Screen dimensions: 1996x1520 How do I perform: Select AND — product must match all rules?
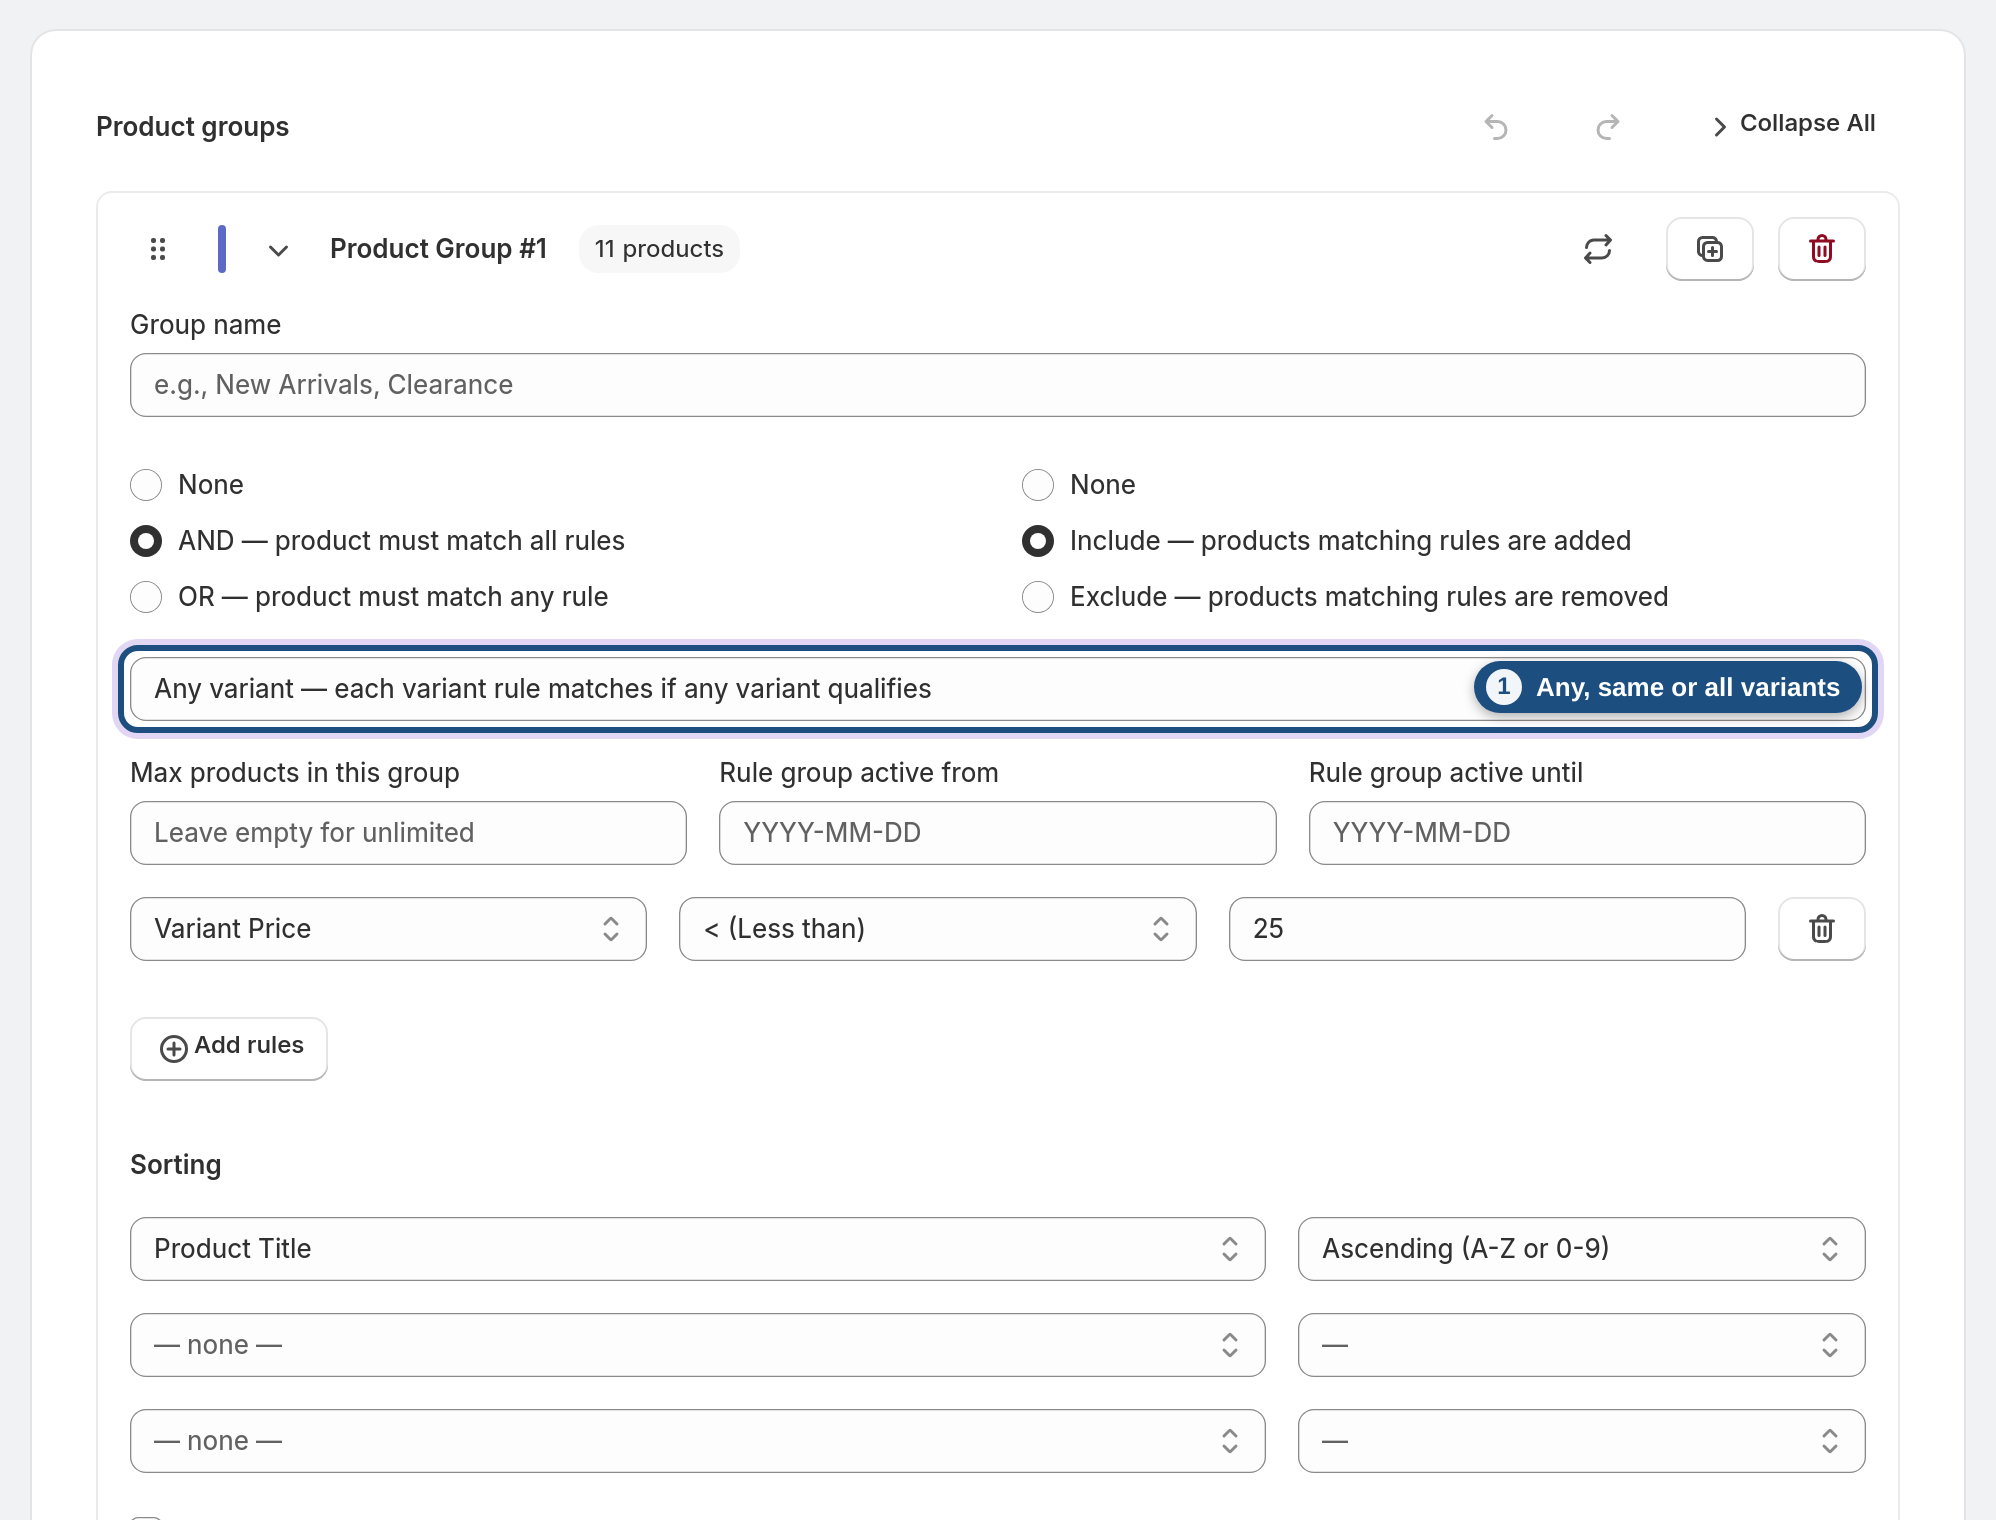pyautogui.click(x=378, y=541)
